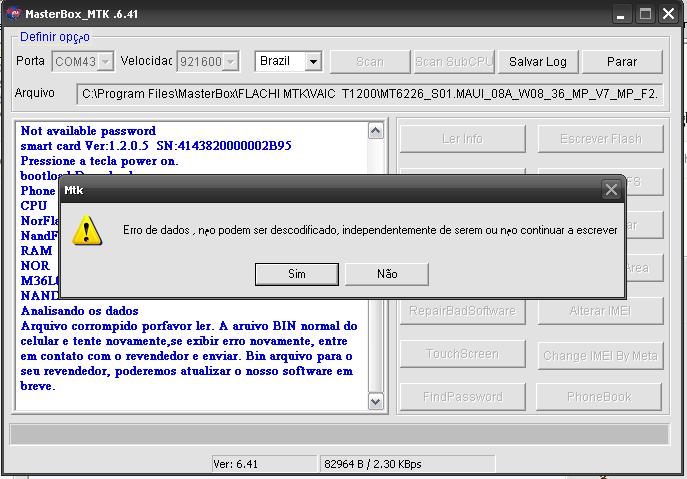Click the Scan button
Screen dimensions: 687x479
tap(370, 62)
